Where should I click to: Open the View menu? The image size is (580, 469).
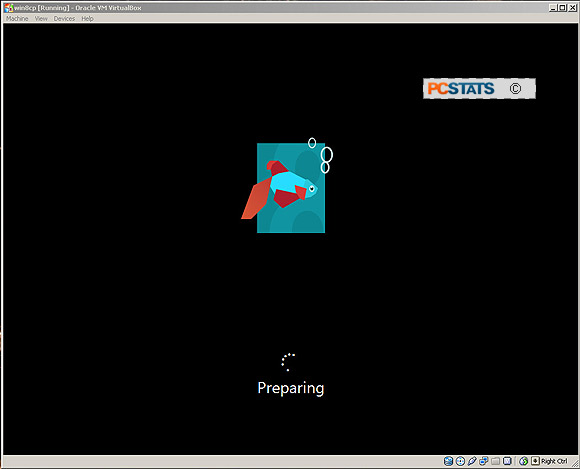pyautogui.click(x=41, y=18)
